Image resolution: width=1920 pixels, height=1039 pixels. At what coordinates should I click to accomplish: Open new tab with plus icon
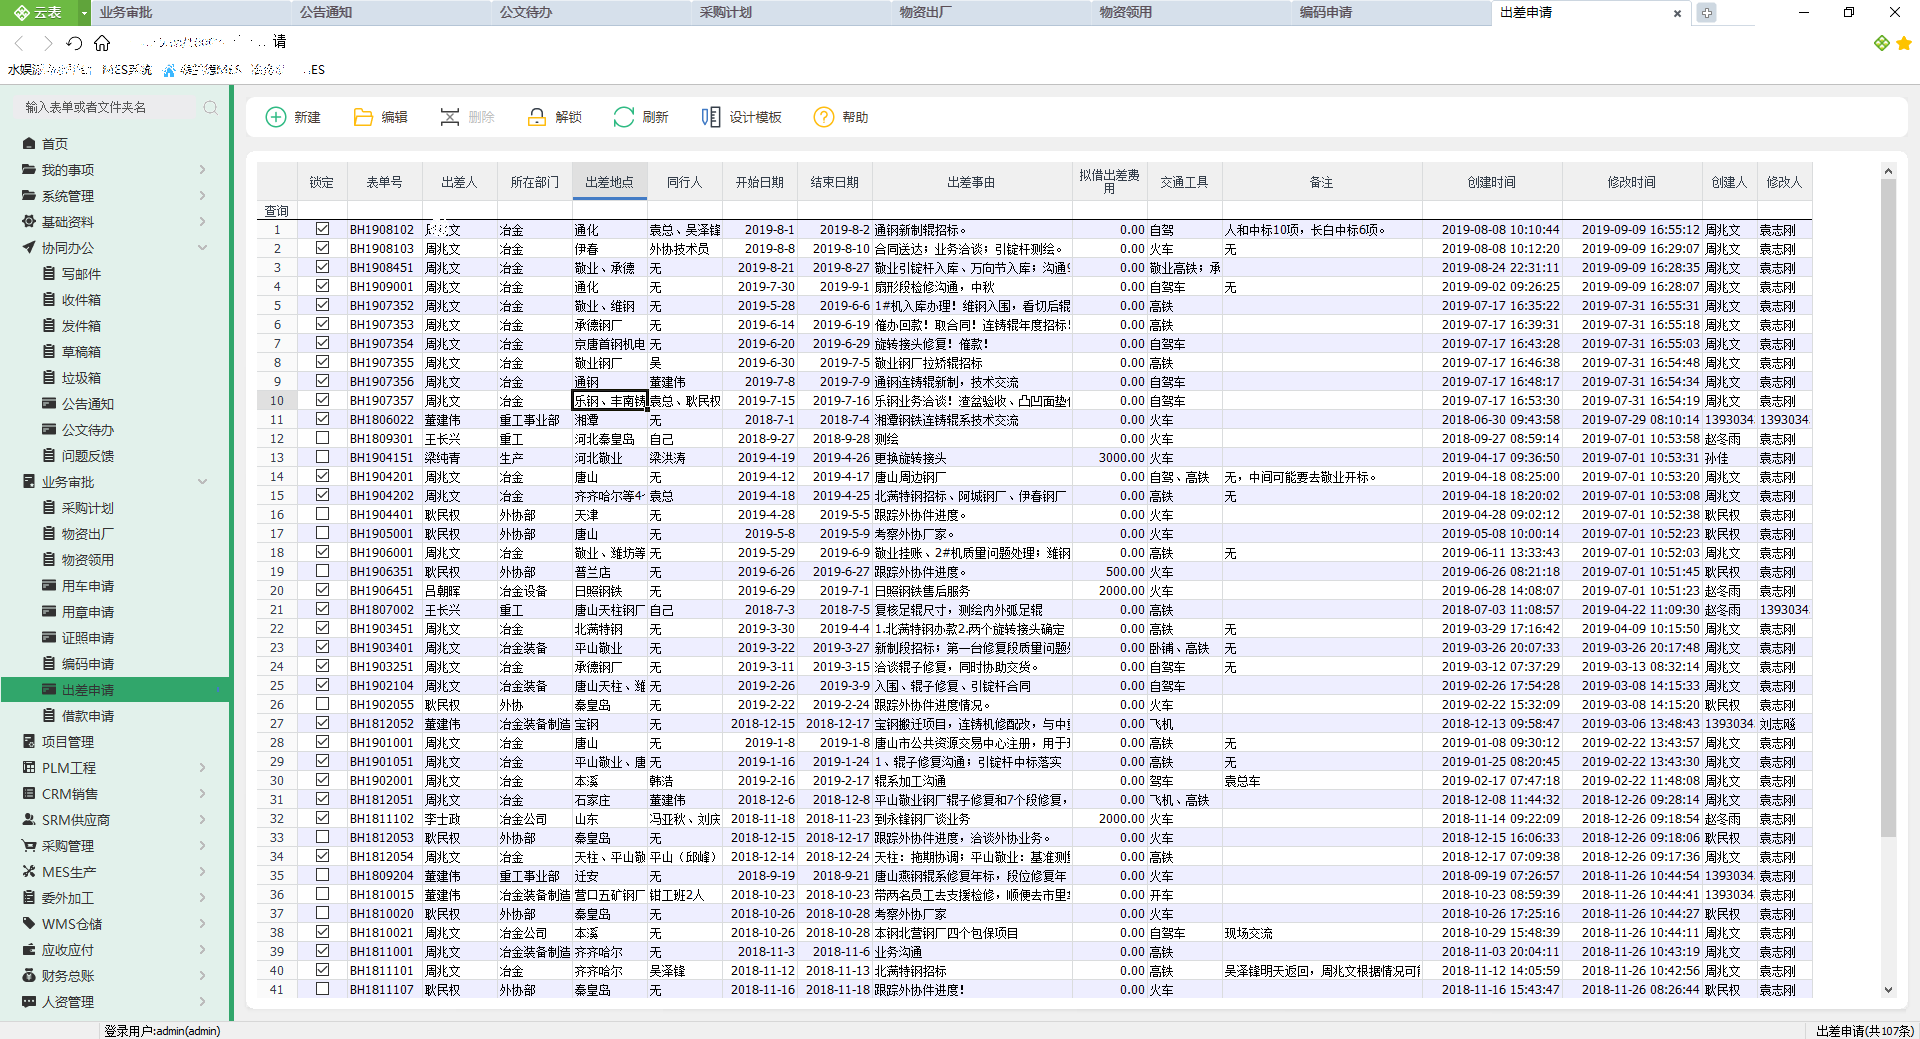(1707, 13)
